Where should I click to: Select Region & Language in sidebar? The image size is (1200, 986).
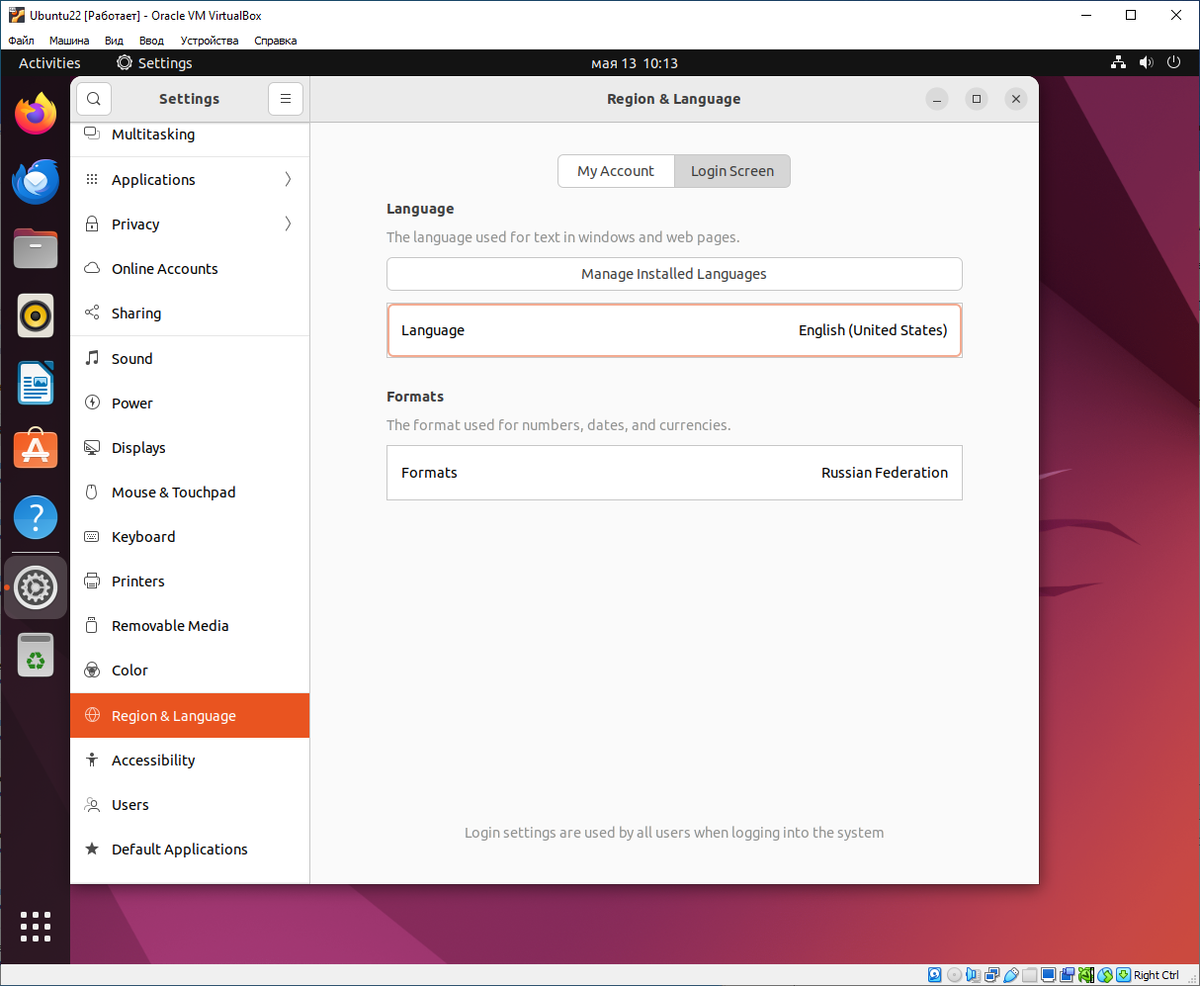click(190, 716)
